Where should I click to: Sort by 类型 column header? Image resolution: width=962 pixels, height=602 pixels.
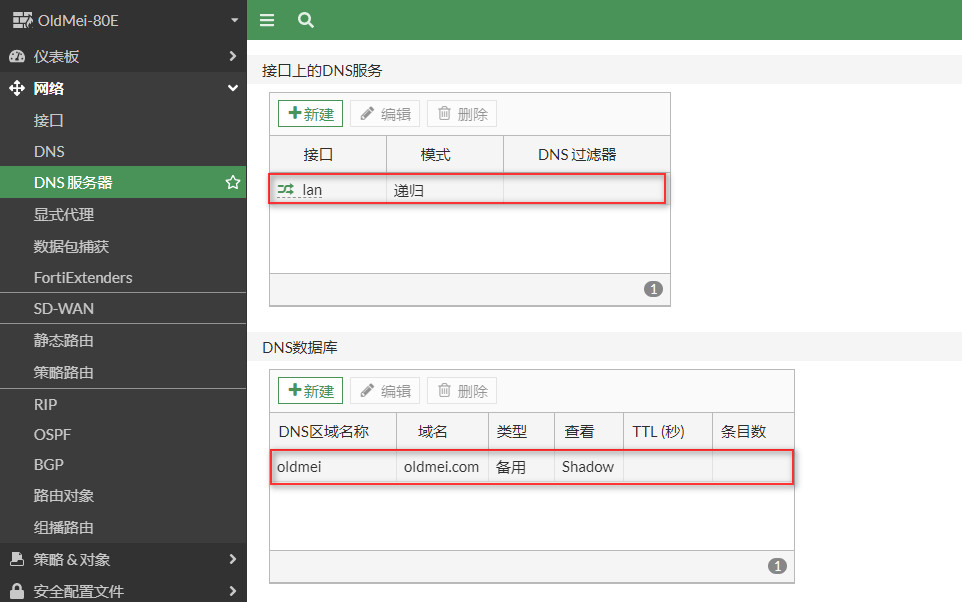click(521, 431)
